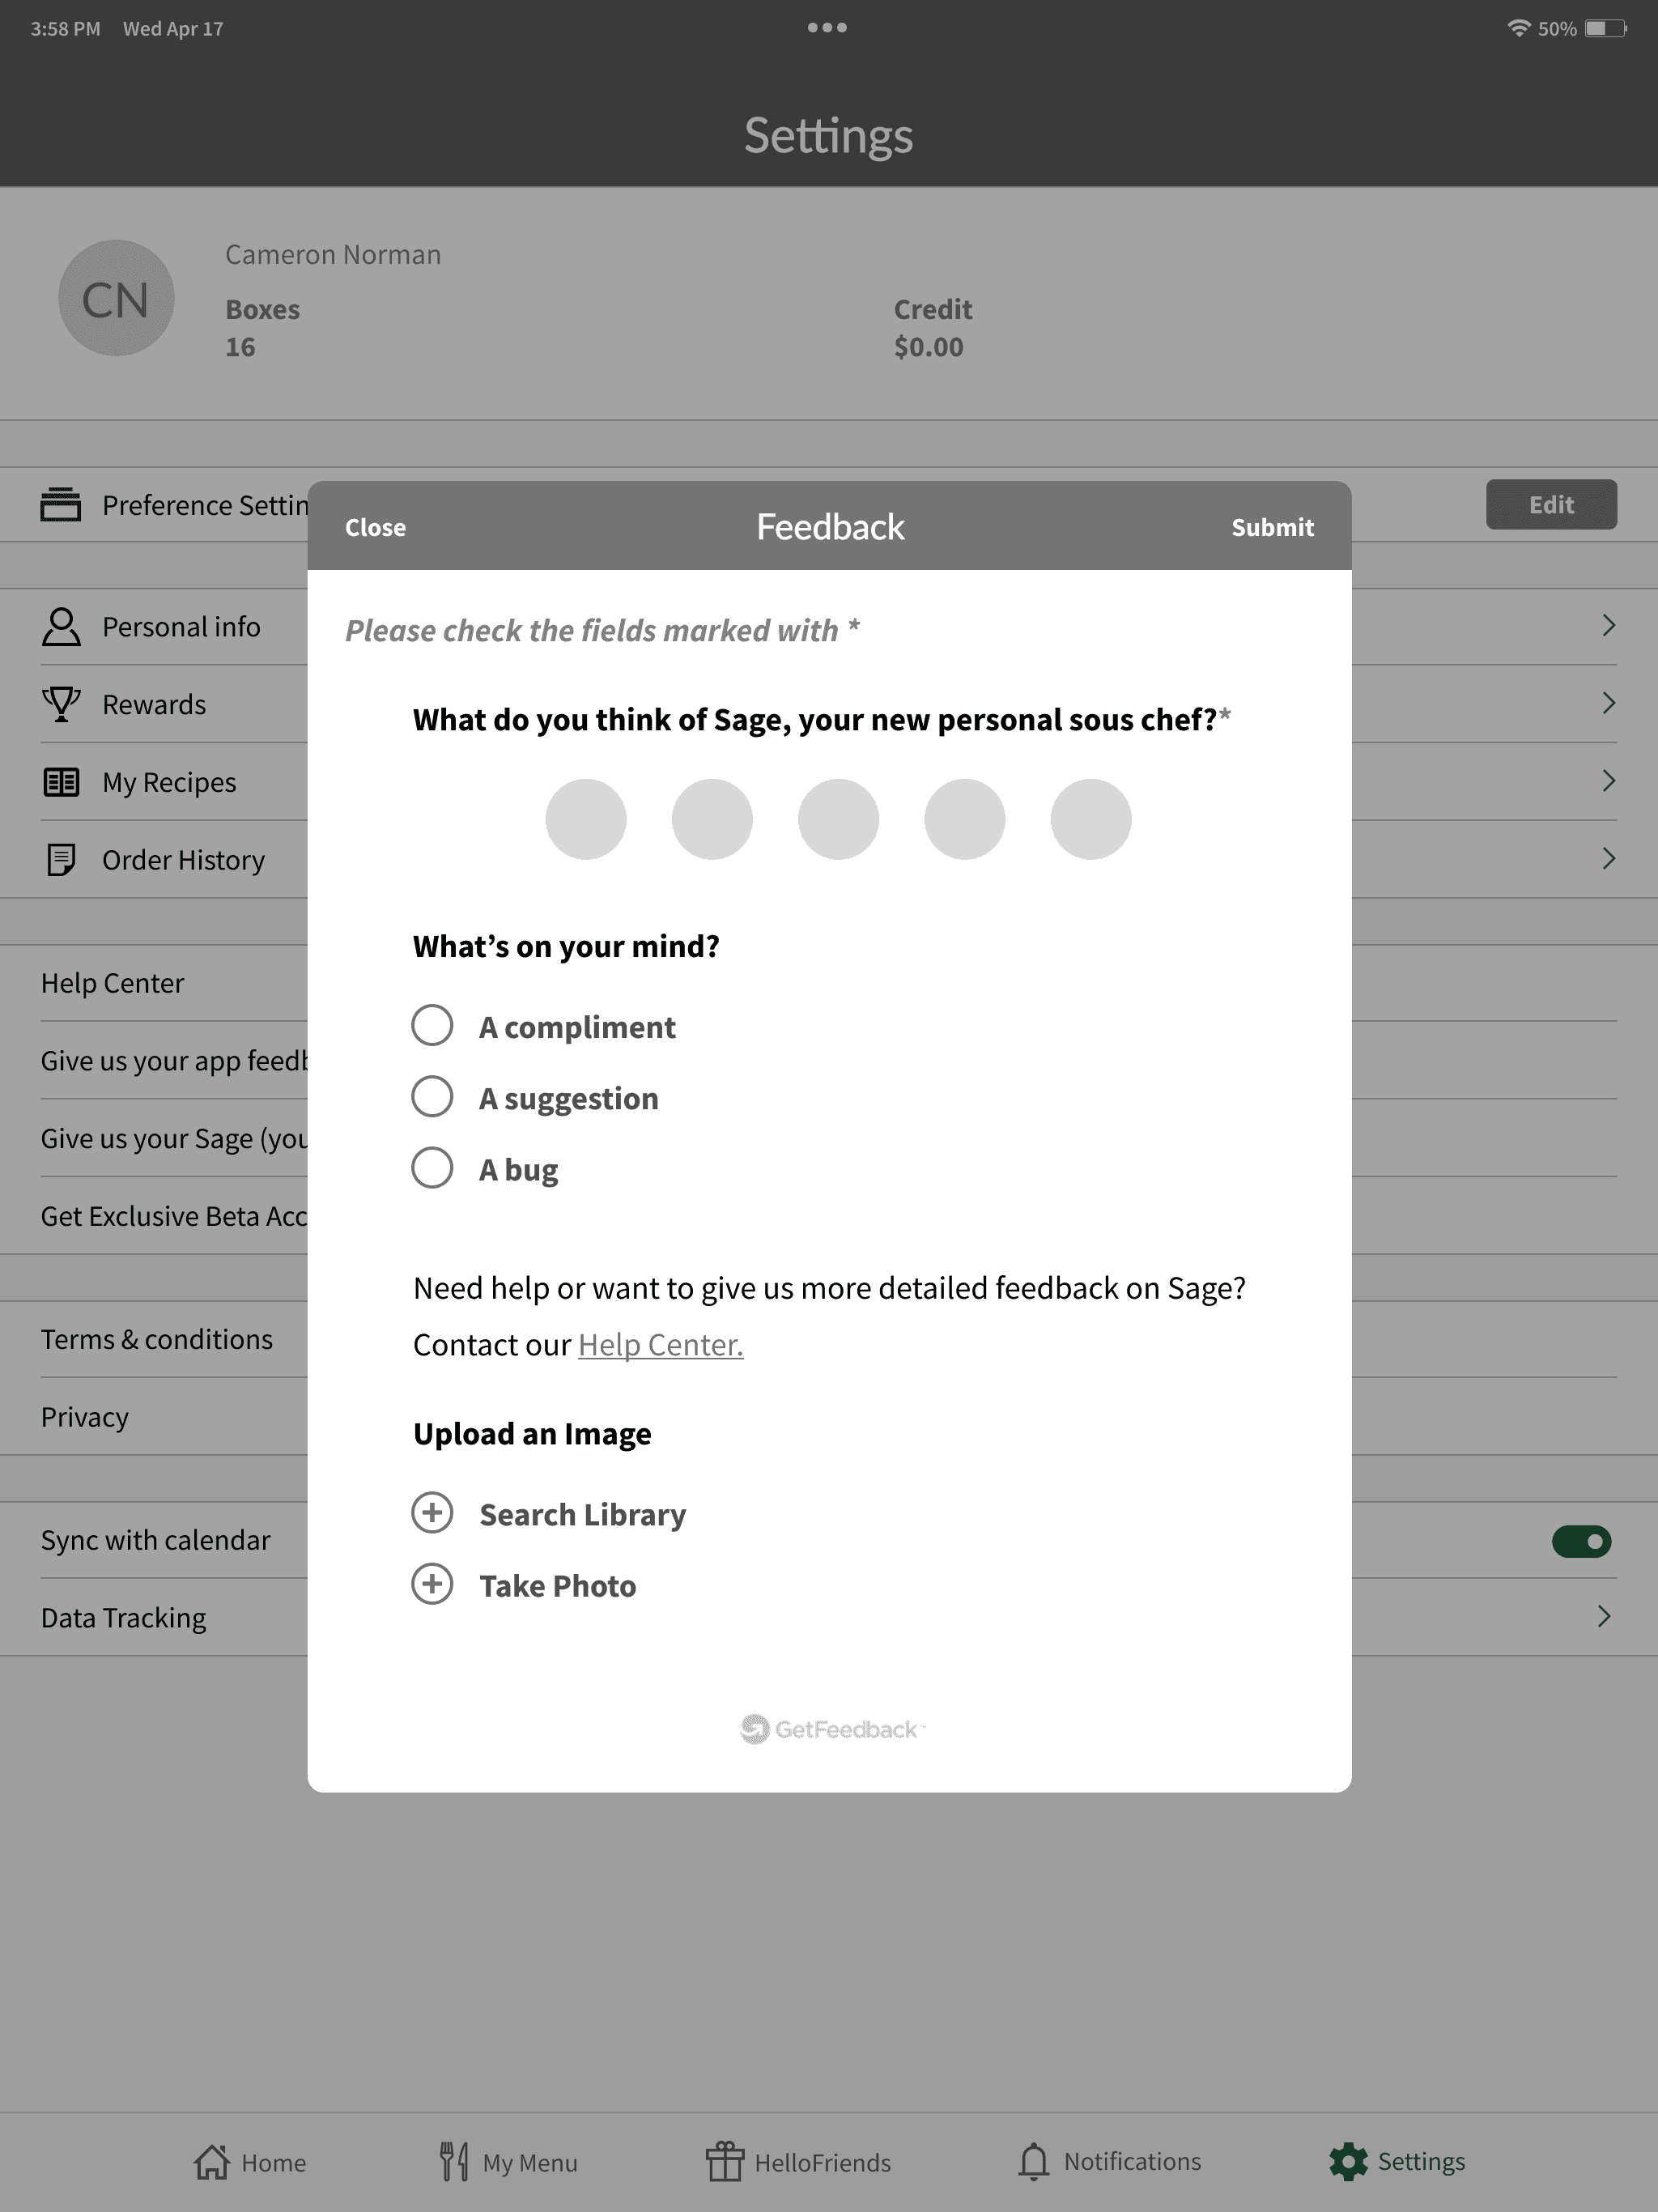Tap the Edit button for preferences
Viewport: 1658px width, 2212px height.
pyautogui.click(x=1551, y=504)
